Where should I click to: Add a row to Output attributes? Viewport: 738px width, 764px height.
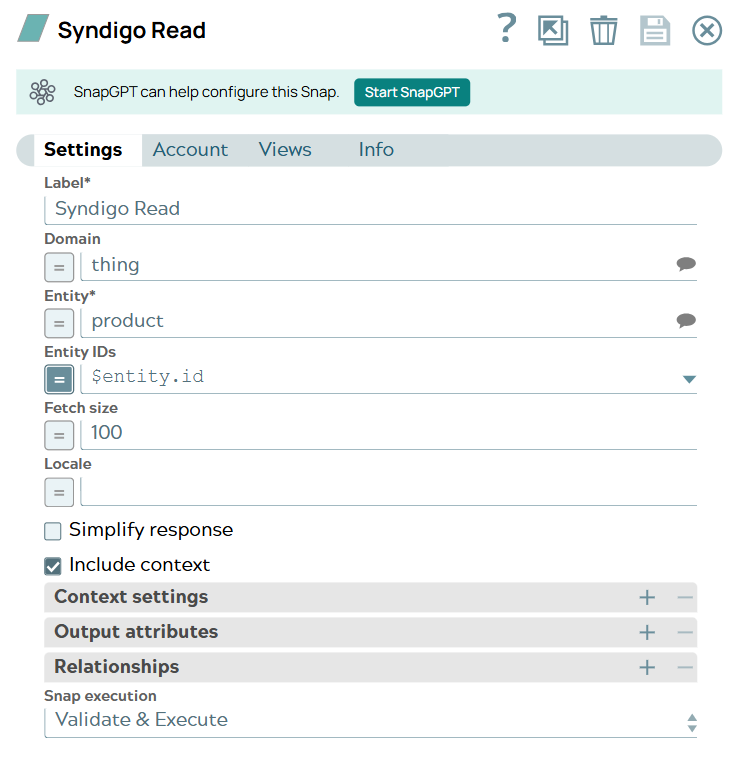(x=647, y=633)
